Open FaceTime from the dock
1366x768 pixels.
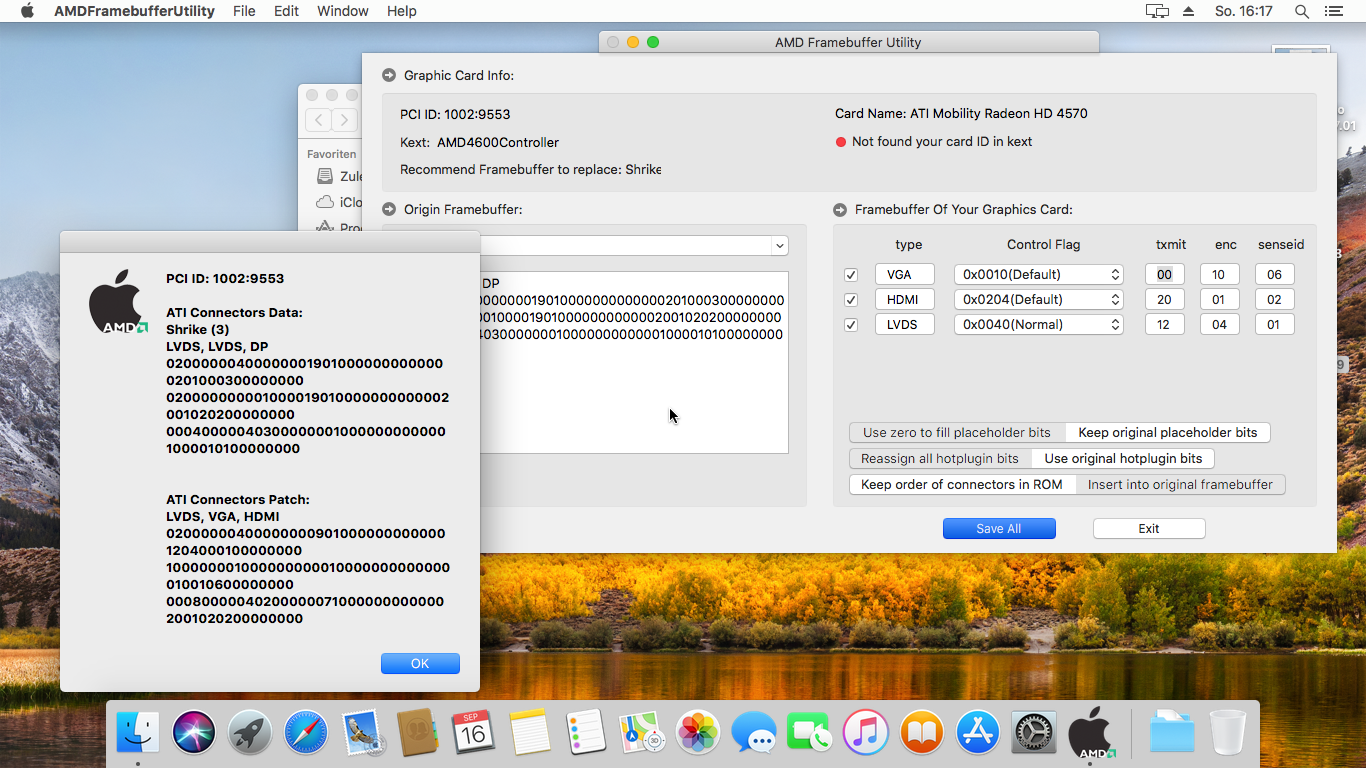810,732
